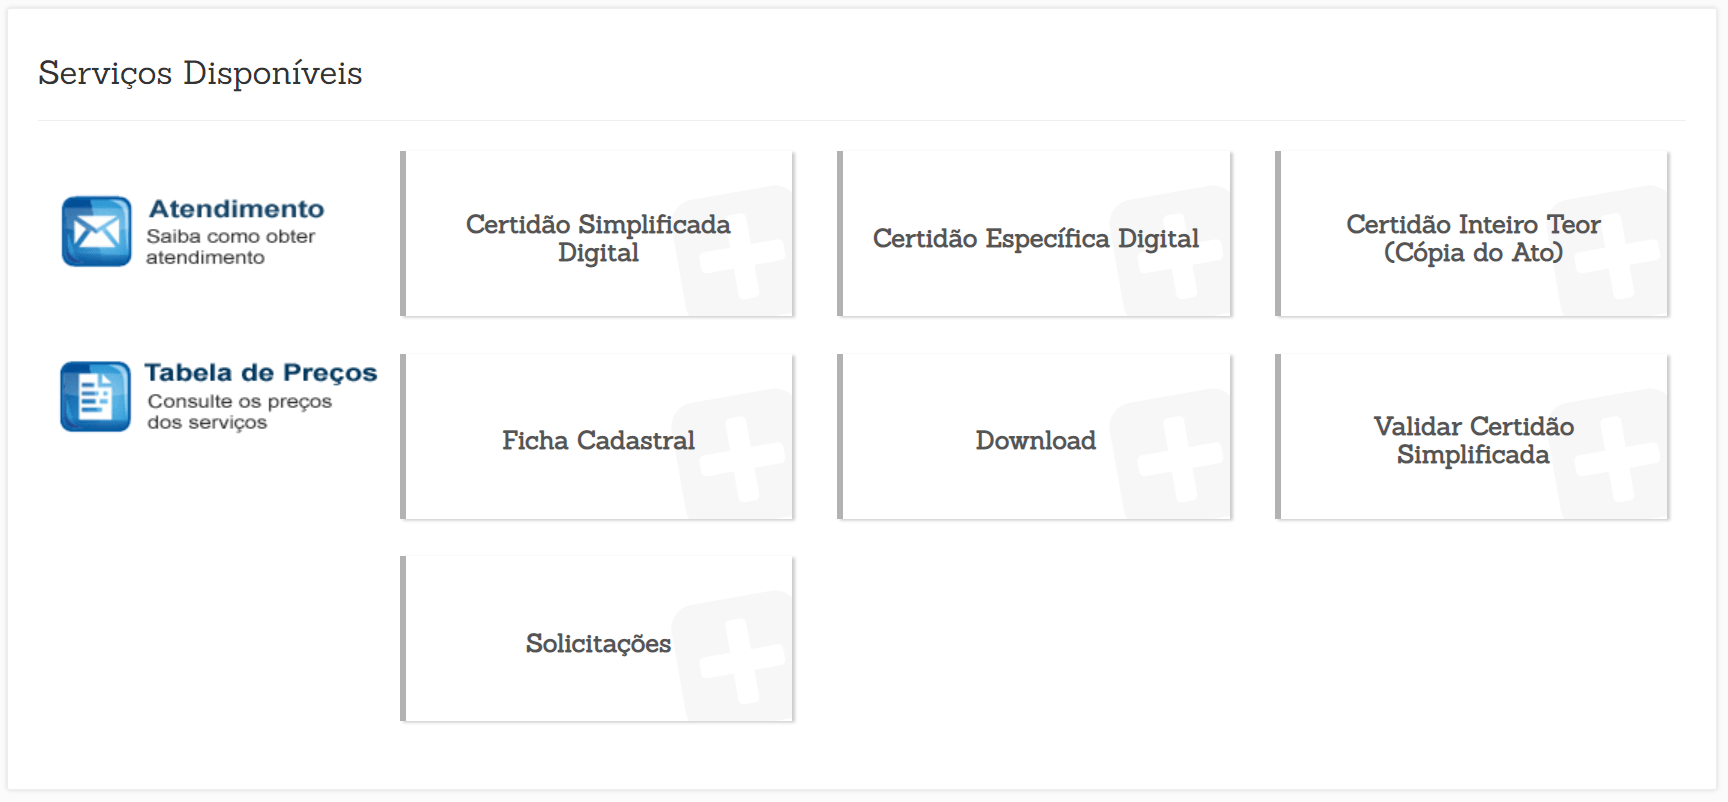Open Certidão Simplificada Digital service label

(x=598, y=238)
